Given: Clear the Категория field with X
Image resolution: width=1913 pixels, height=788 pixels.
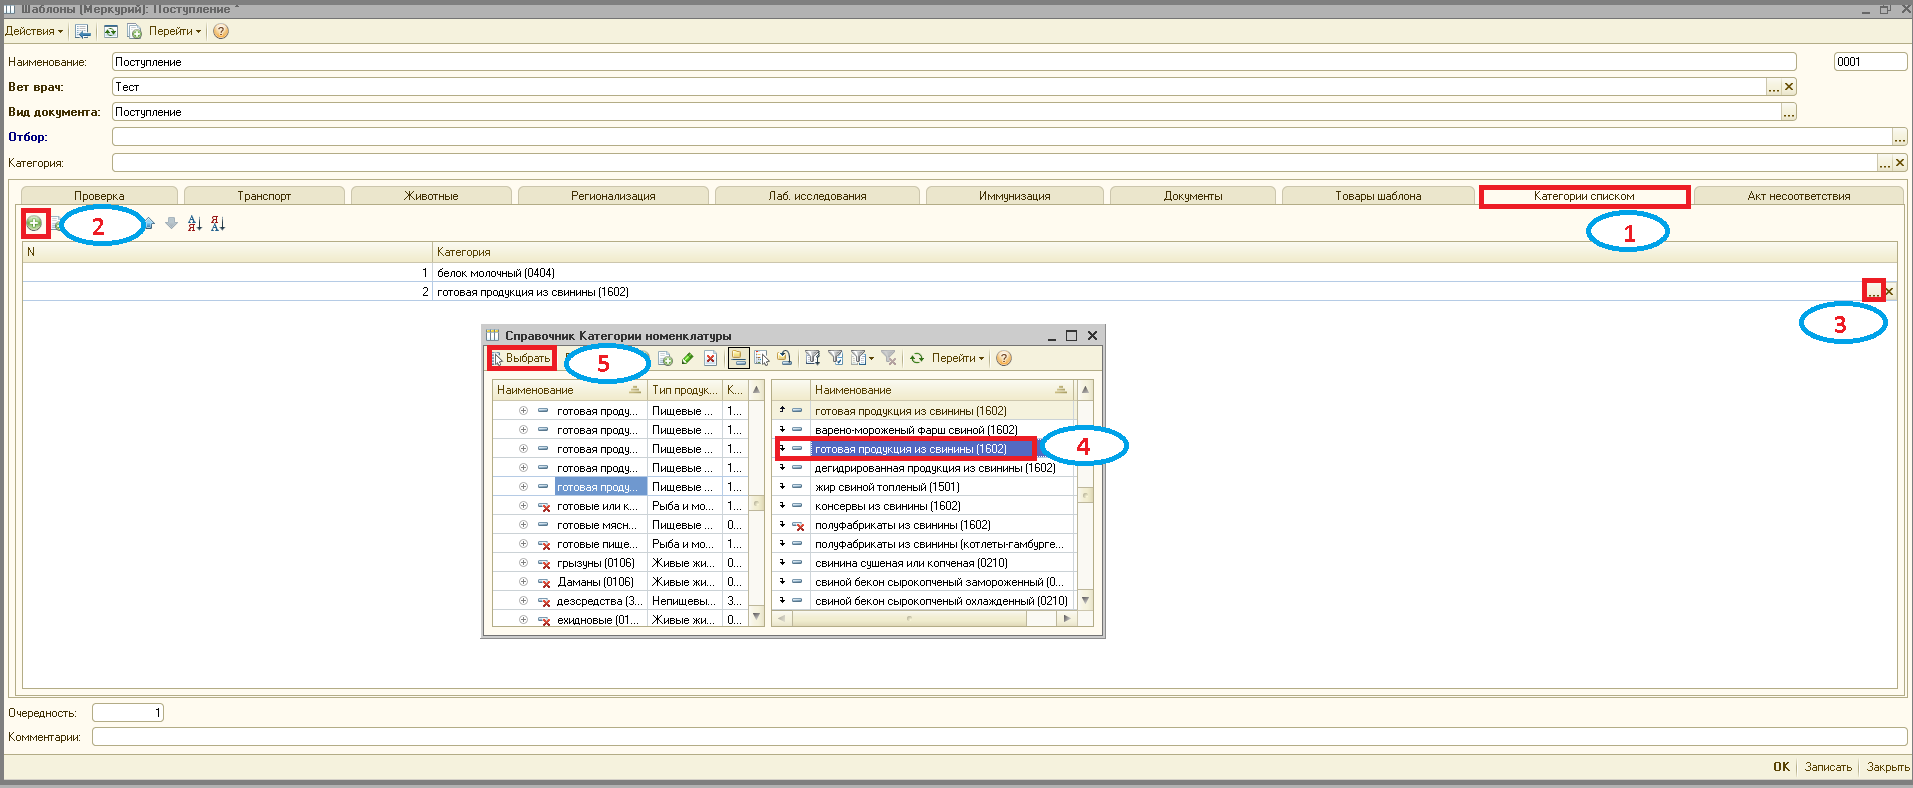Looking at the screenshot, I should click(1900, 162).
